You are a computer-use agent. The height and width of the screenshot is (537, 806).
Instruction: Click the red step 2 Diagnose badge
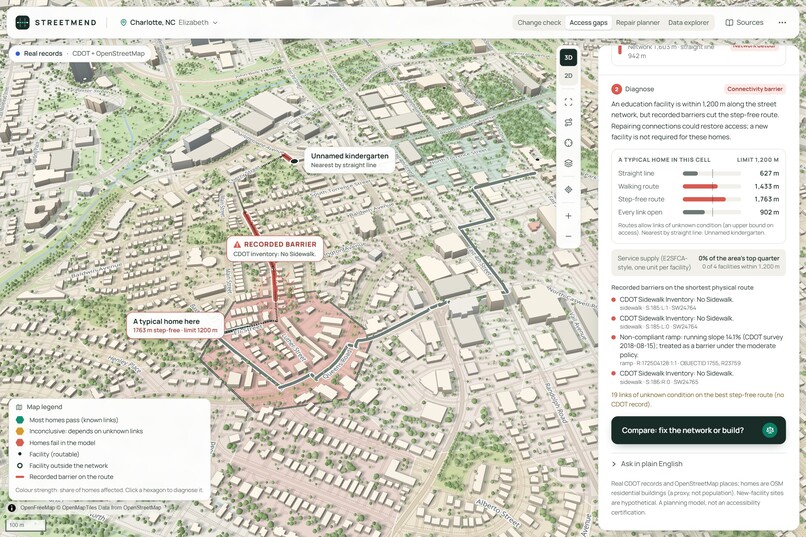616,89
